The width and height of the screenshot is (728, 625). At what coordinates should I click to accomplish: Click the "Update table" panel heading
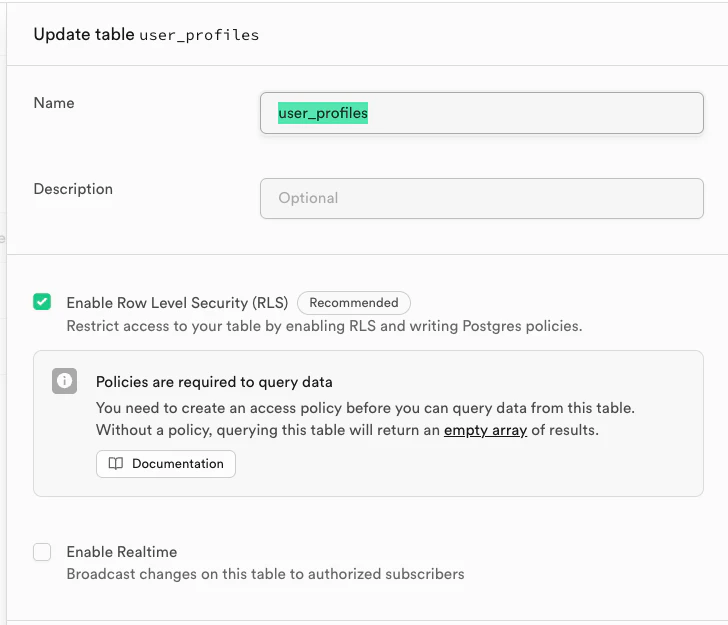pyautogui.click(x=84, y=34)
